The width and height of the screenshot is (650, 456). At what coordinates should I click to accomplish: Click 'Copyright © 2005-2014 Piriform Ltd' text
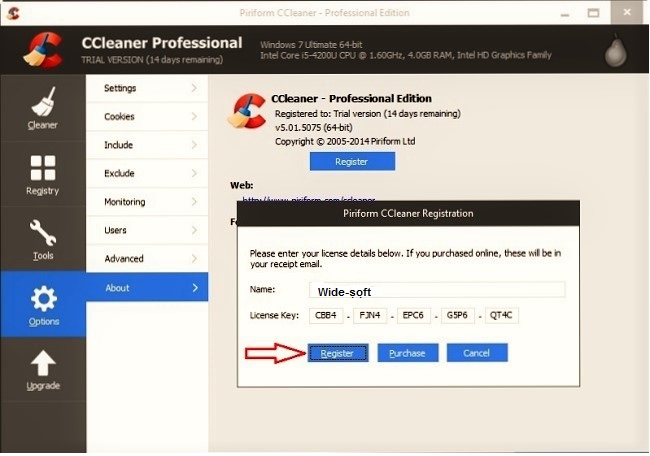345,141
